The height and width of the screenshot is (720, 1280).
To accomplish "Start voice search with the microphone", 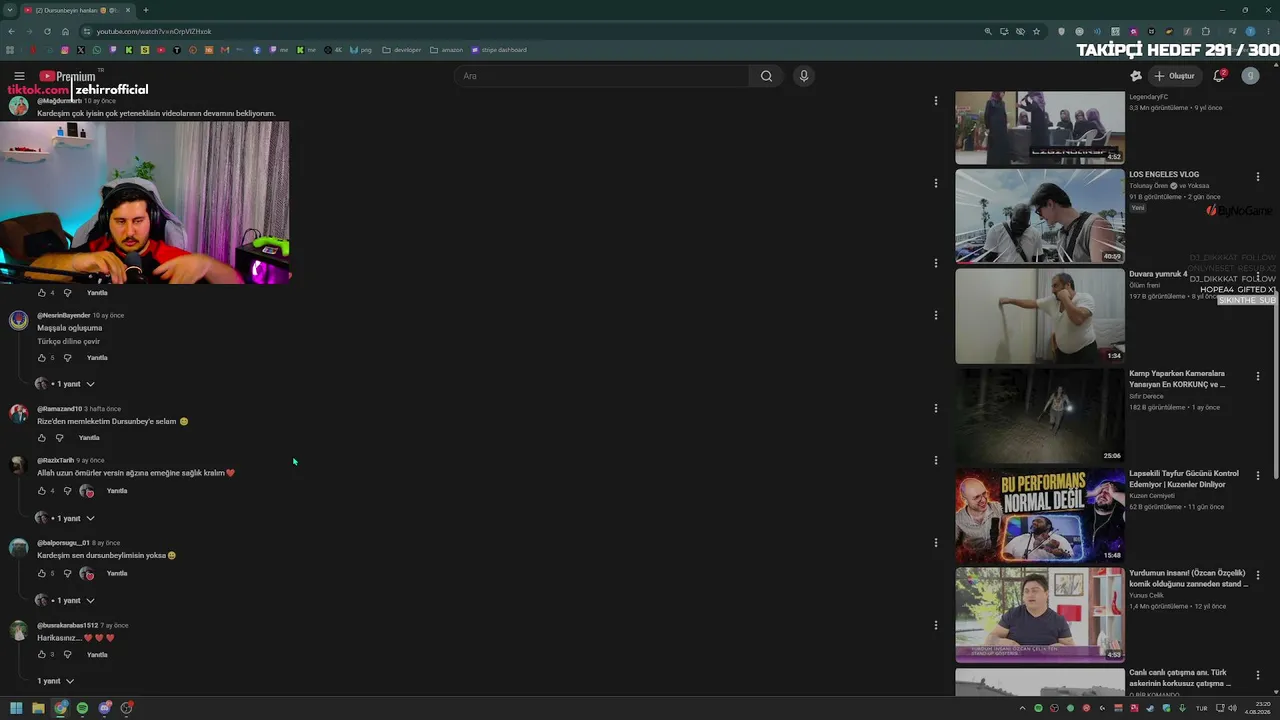I will pos(803,76).
